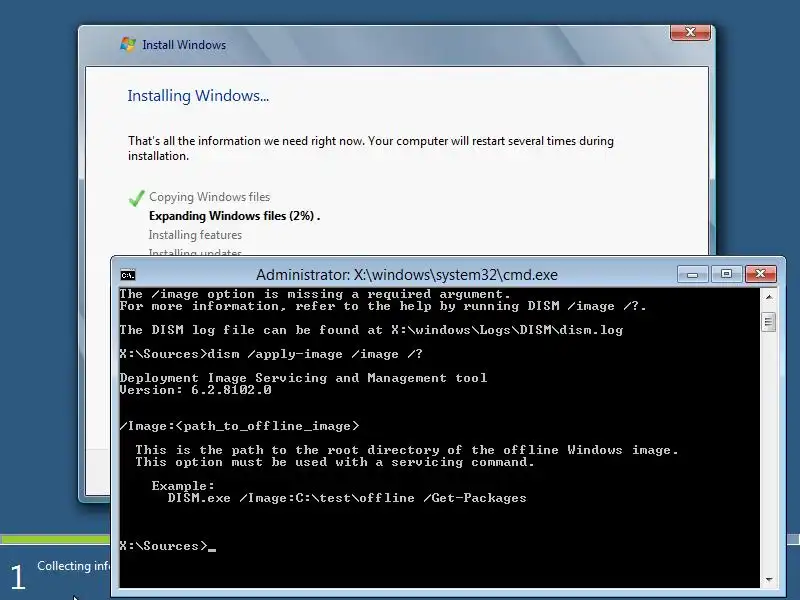Click the cmd vertical scrollbar thumb
Screen dimensions: 800x600
pos(768,322)
